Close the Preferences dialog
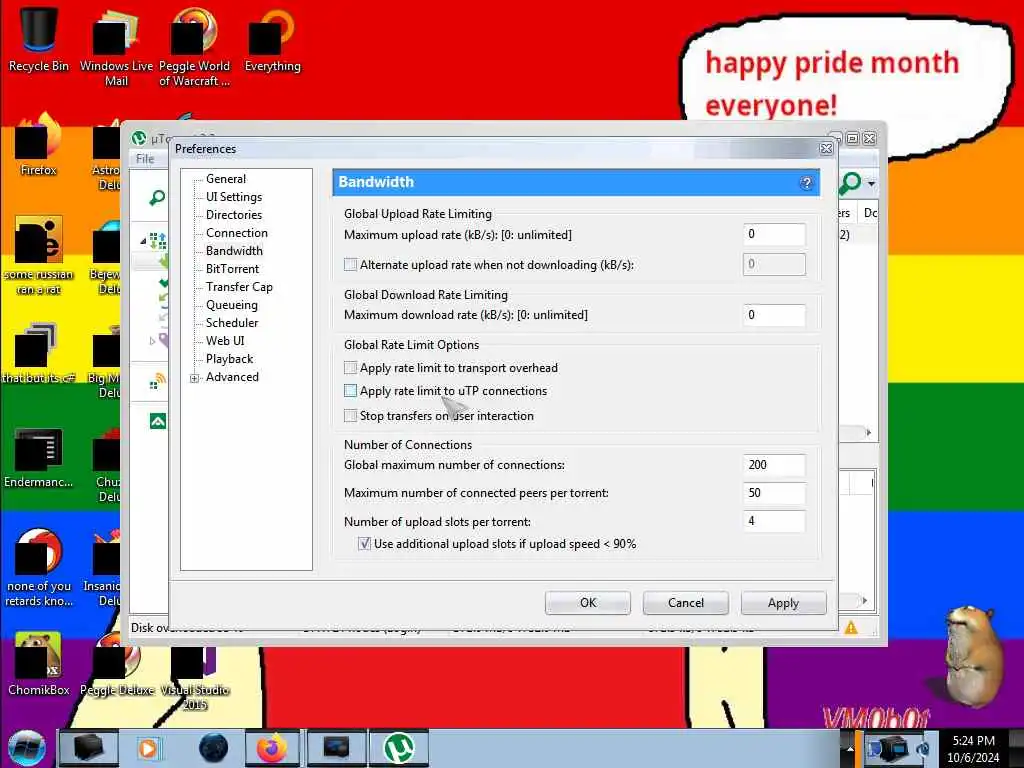This screenshot has height=768, width=1024. pyautogui.click(x=825, y=149)
